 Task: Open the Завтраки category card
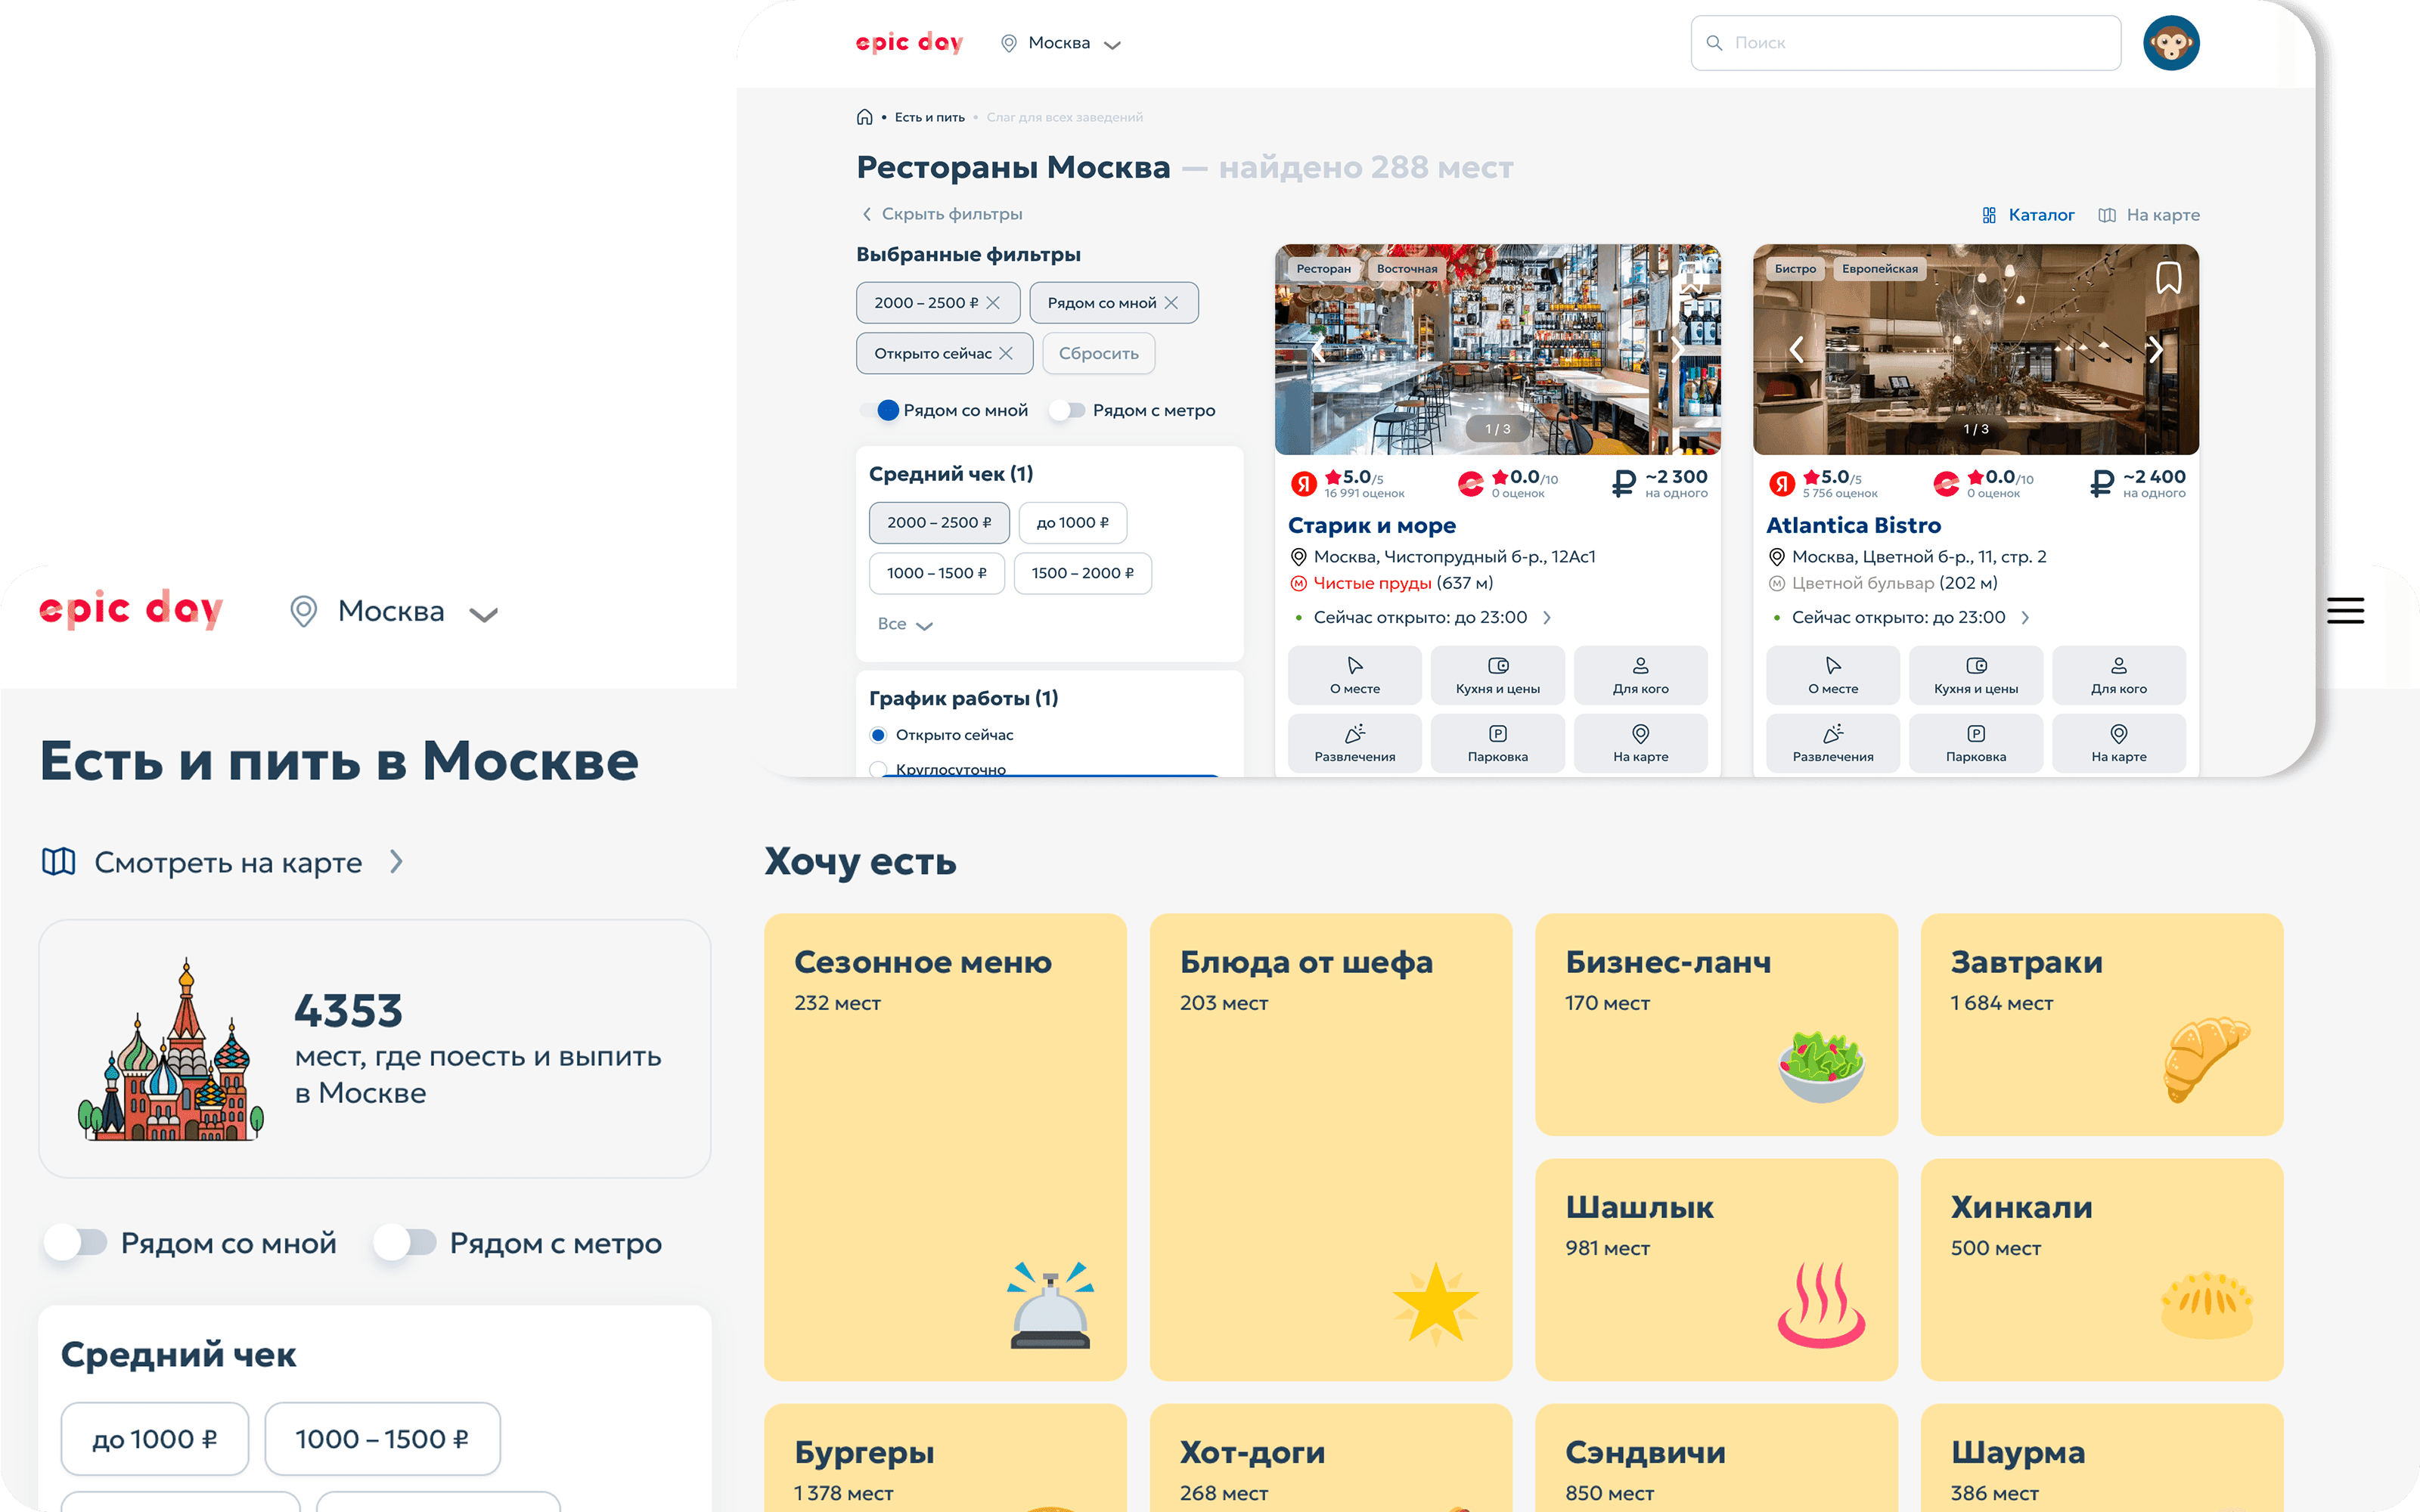click(2101, 1024)
